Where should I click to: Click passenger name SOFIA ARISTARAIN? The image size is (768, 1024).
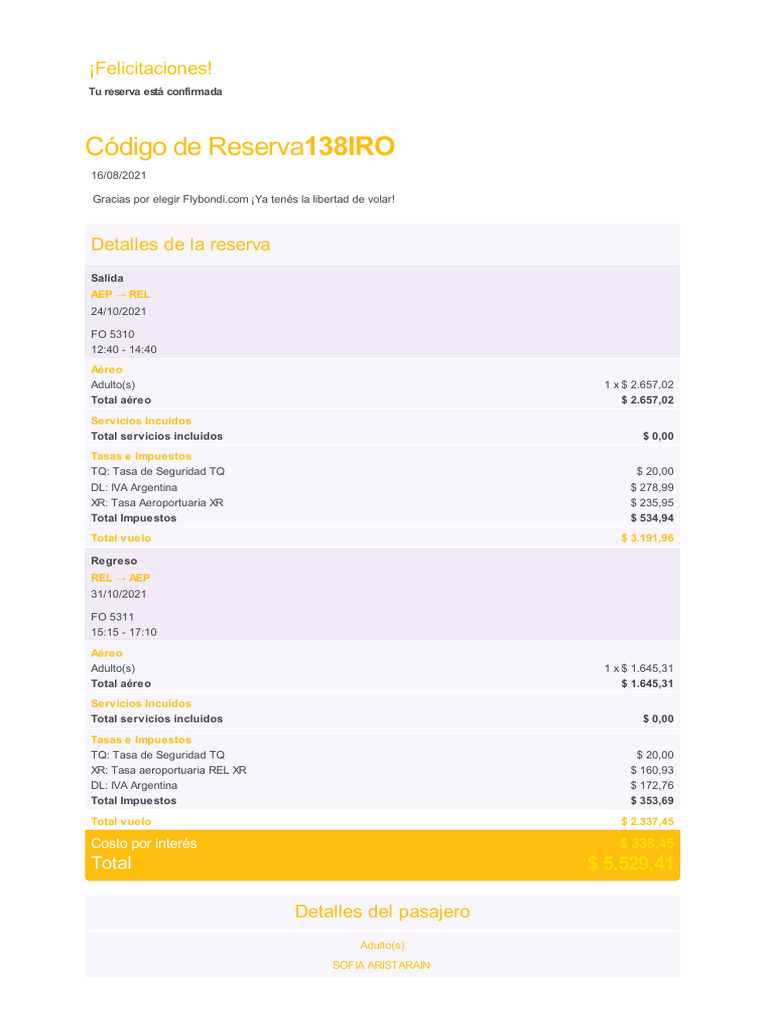pos(382,965)
